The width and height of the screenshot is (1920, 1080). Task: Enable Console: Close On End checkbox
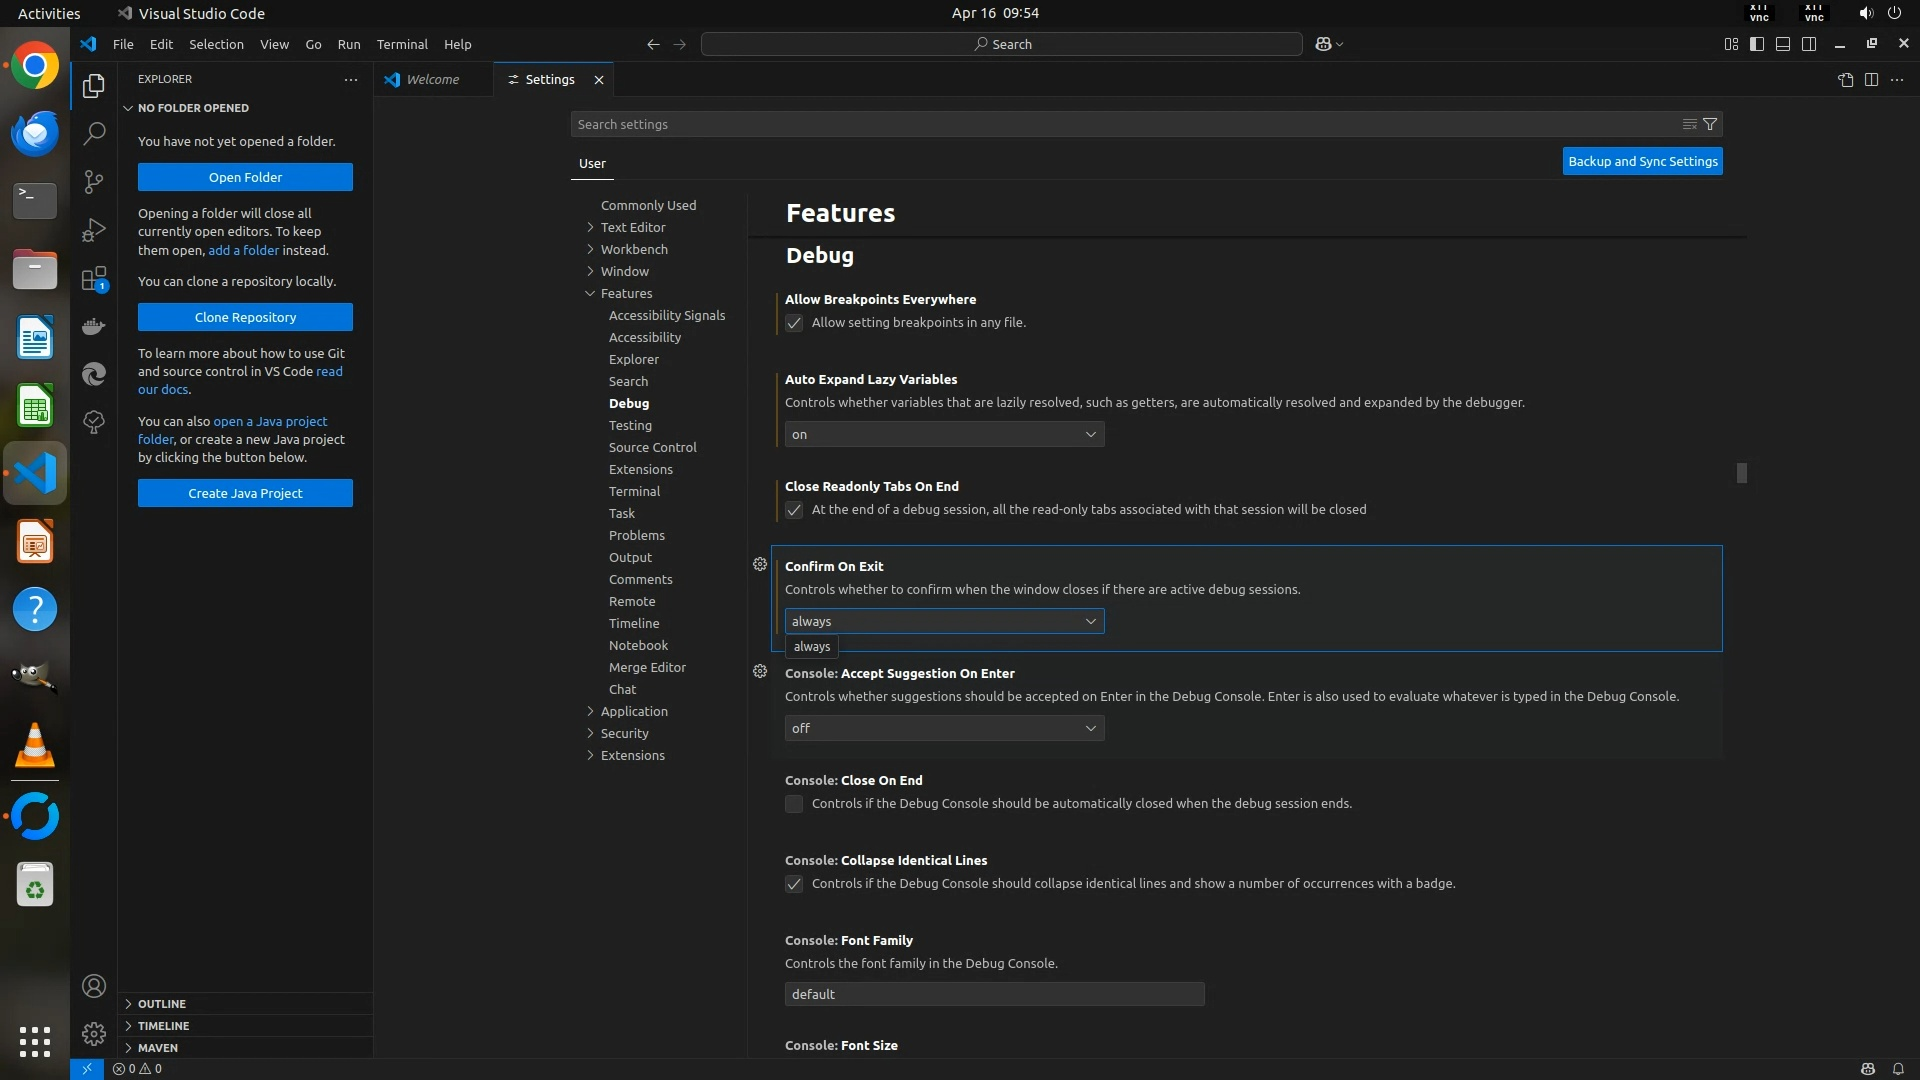794,804
